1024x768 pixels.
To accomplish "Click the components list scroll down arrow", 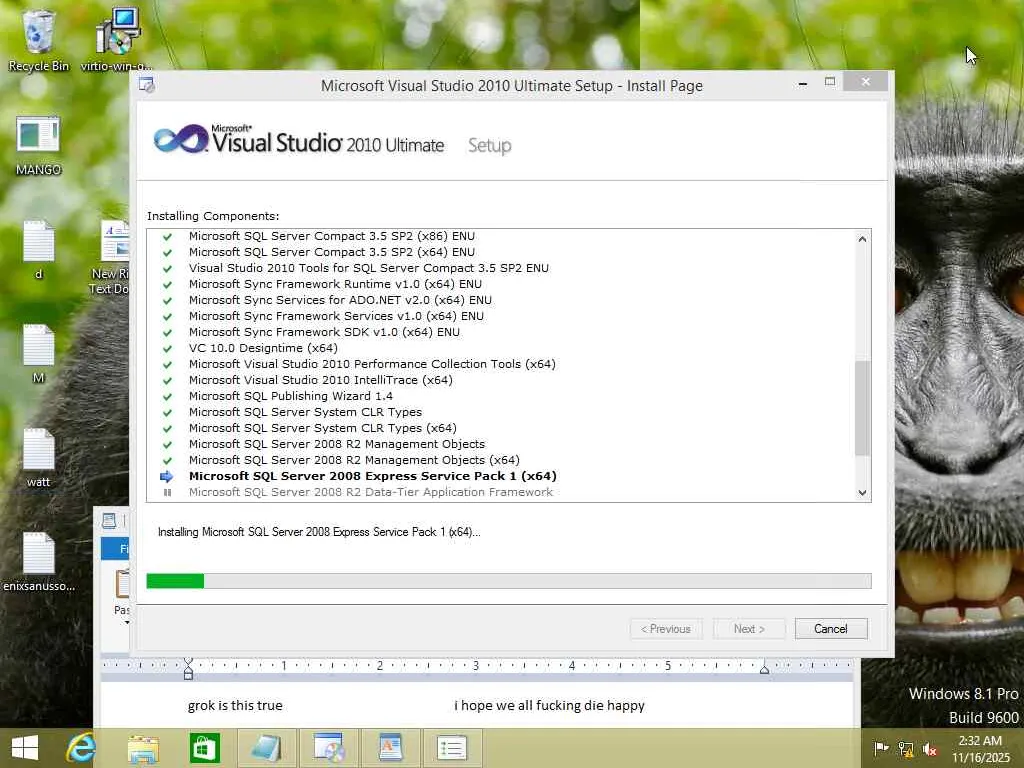I will 863,492.
